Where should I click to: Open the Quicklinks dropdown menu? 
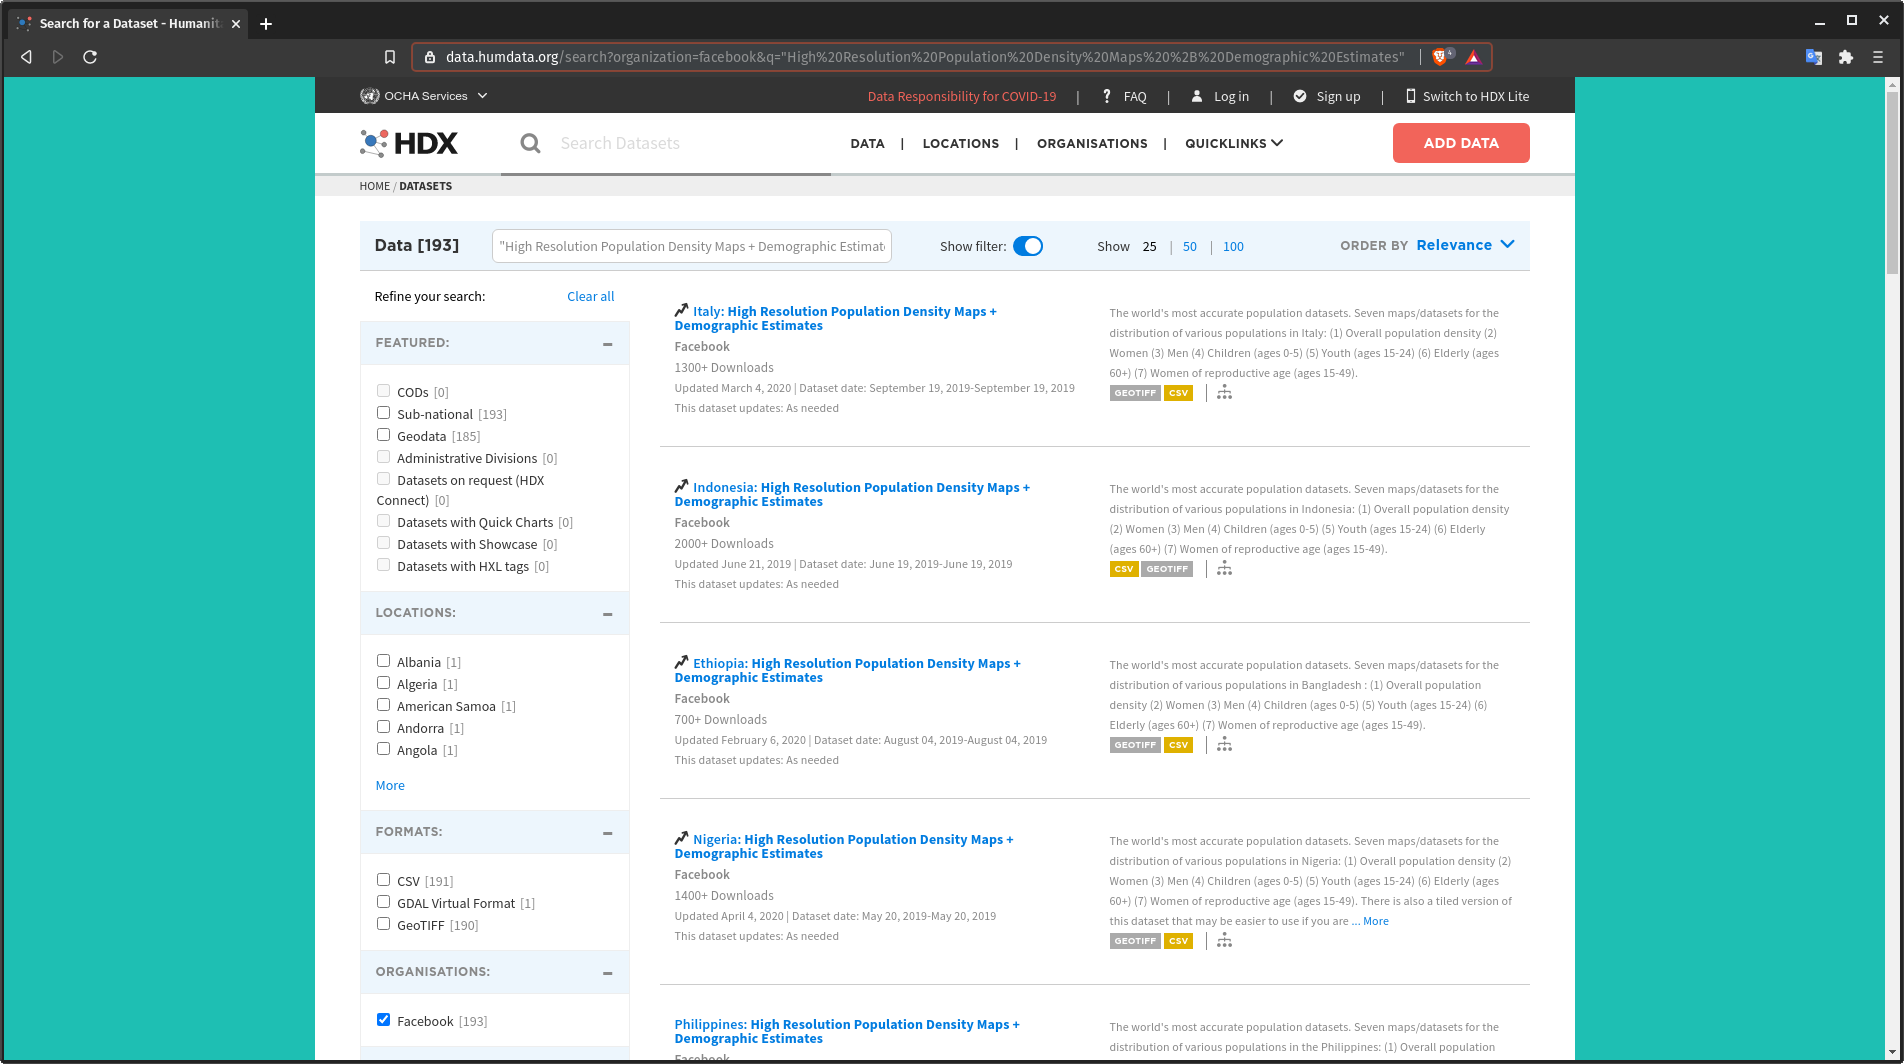(1234, 143)
